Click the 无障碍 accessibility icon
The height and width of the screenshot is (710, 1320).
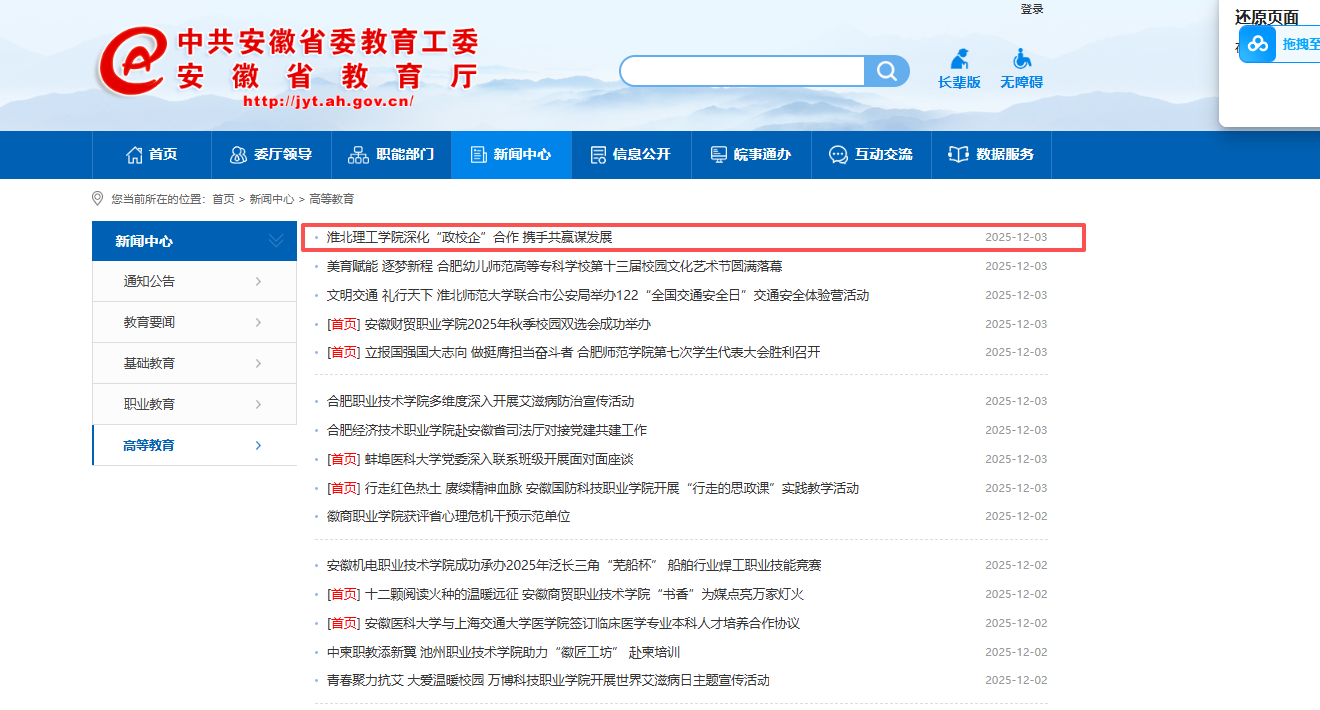[1021, 60]
